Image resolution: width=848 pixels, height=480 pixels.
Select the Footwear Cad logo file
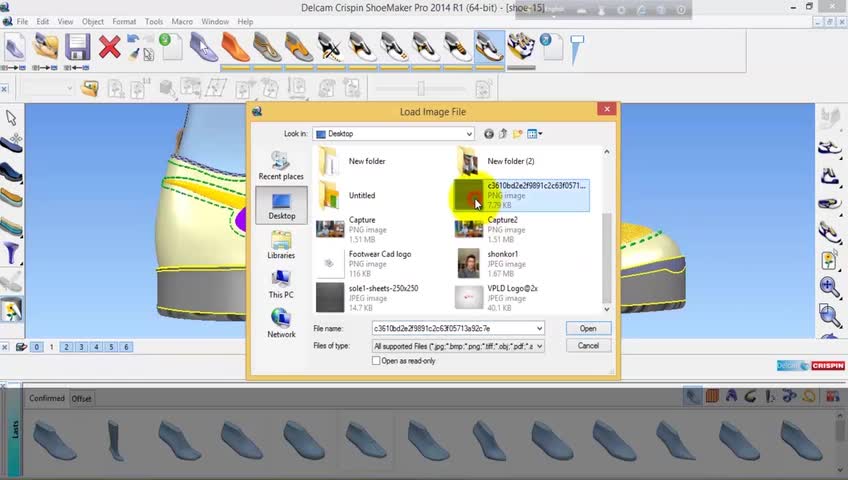click(x=382, y=264)
